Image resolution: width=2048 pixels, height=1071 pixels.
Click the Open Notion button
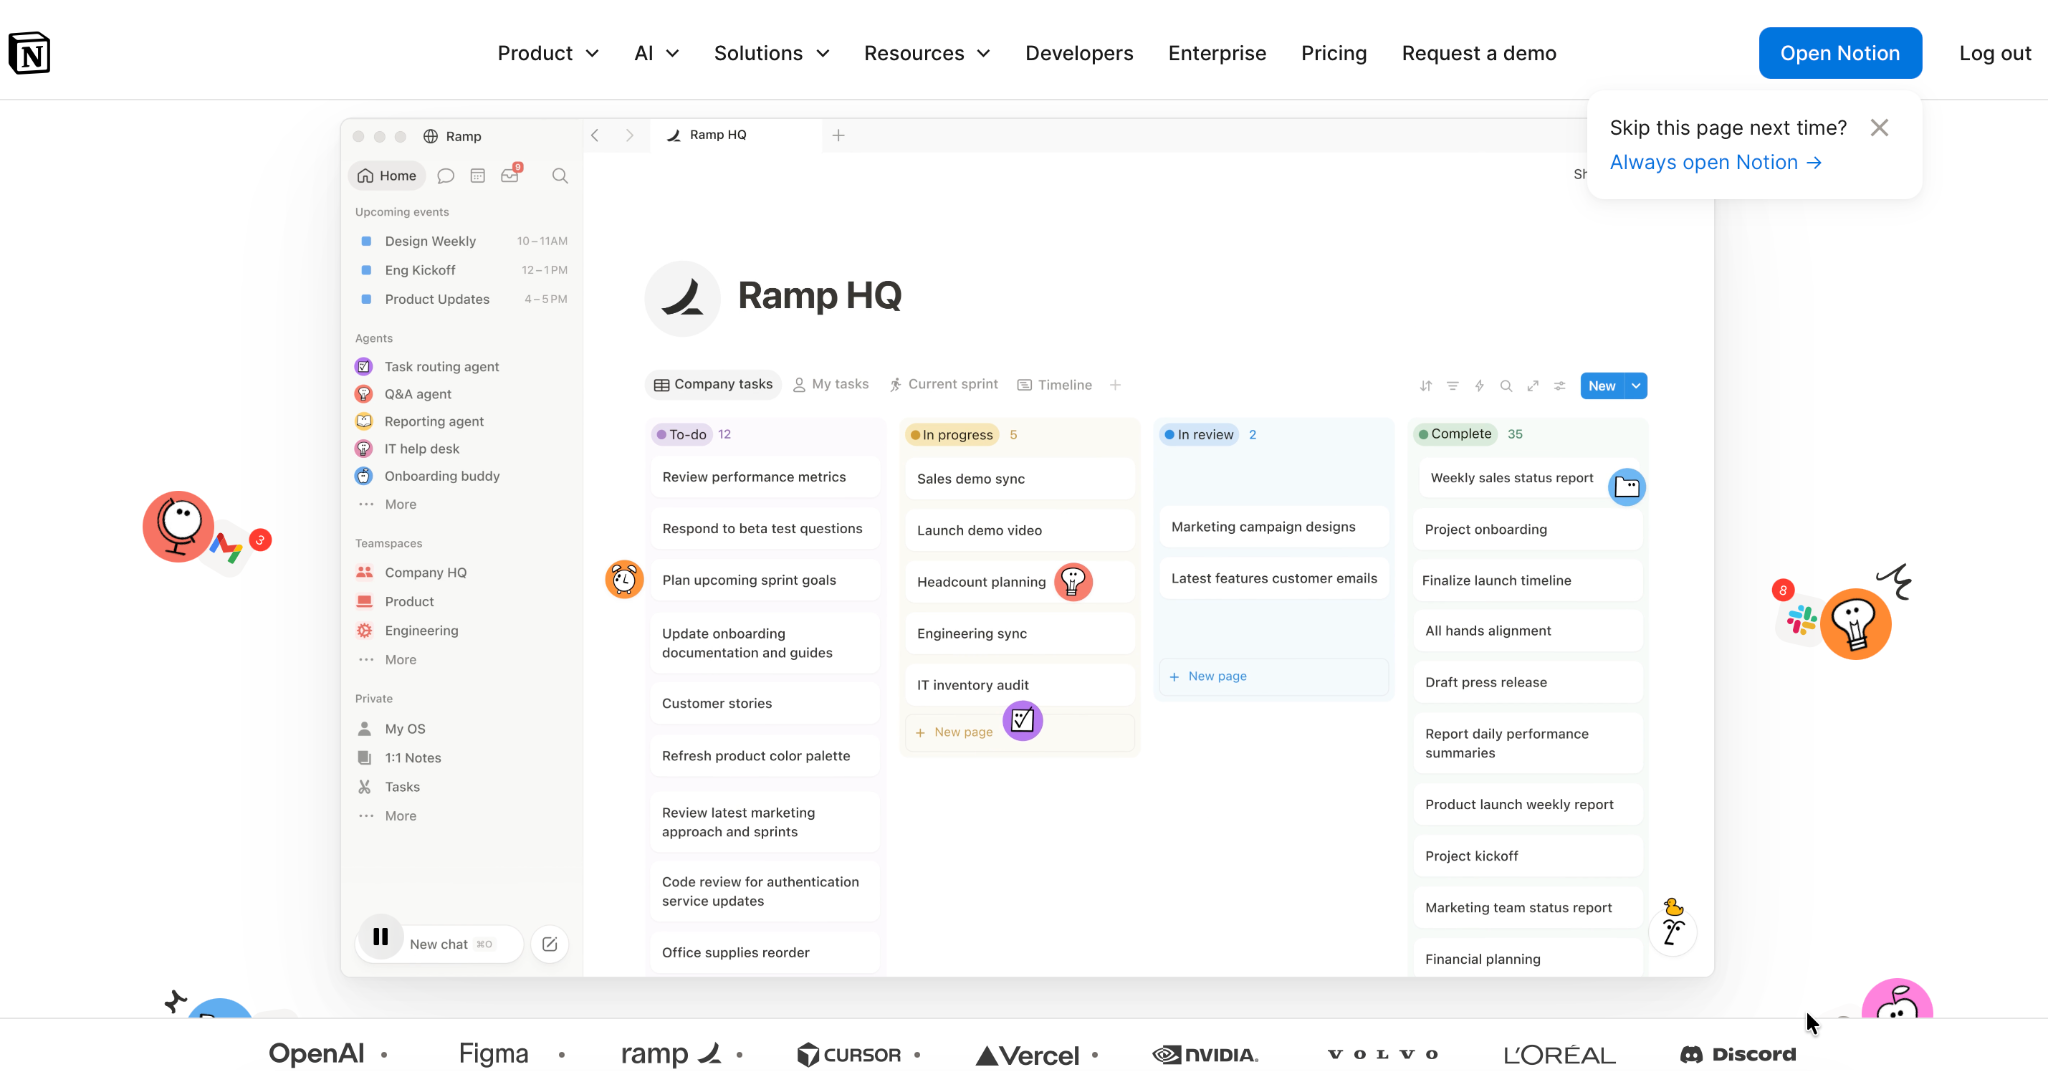click(1839, 53)
